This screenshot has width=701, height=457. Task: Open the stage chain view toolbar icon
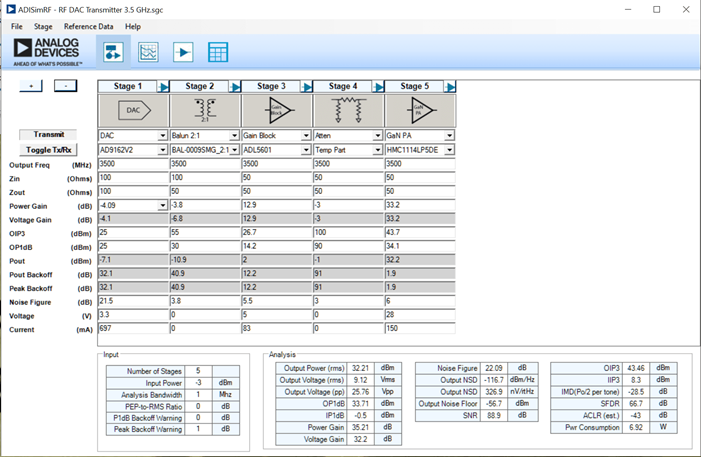pos(113,52)
